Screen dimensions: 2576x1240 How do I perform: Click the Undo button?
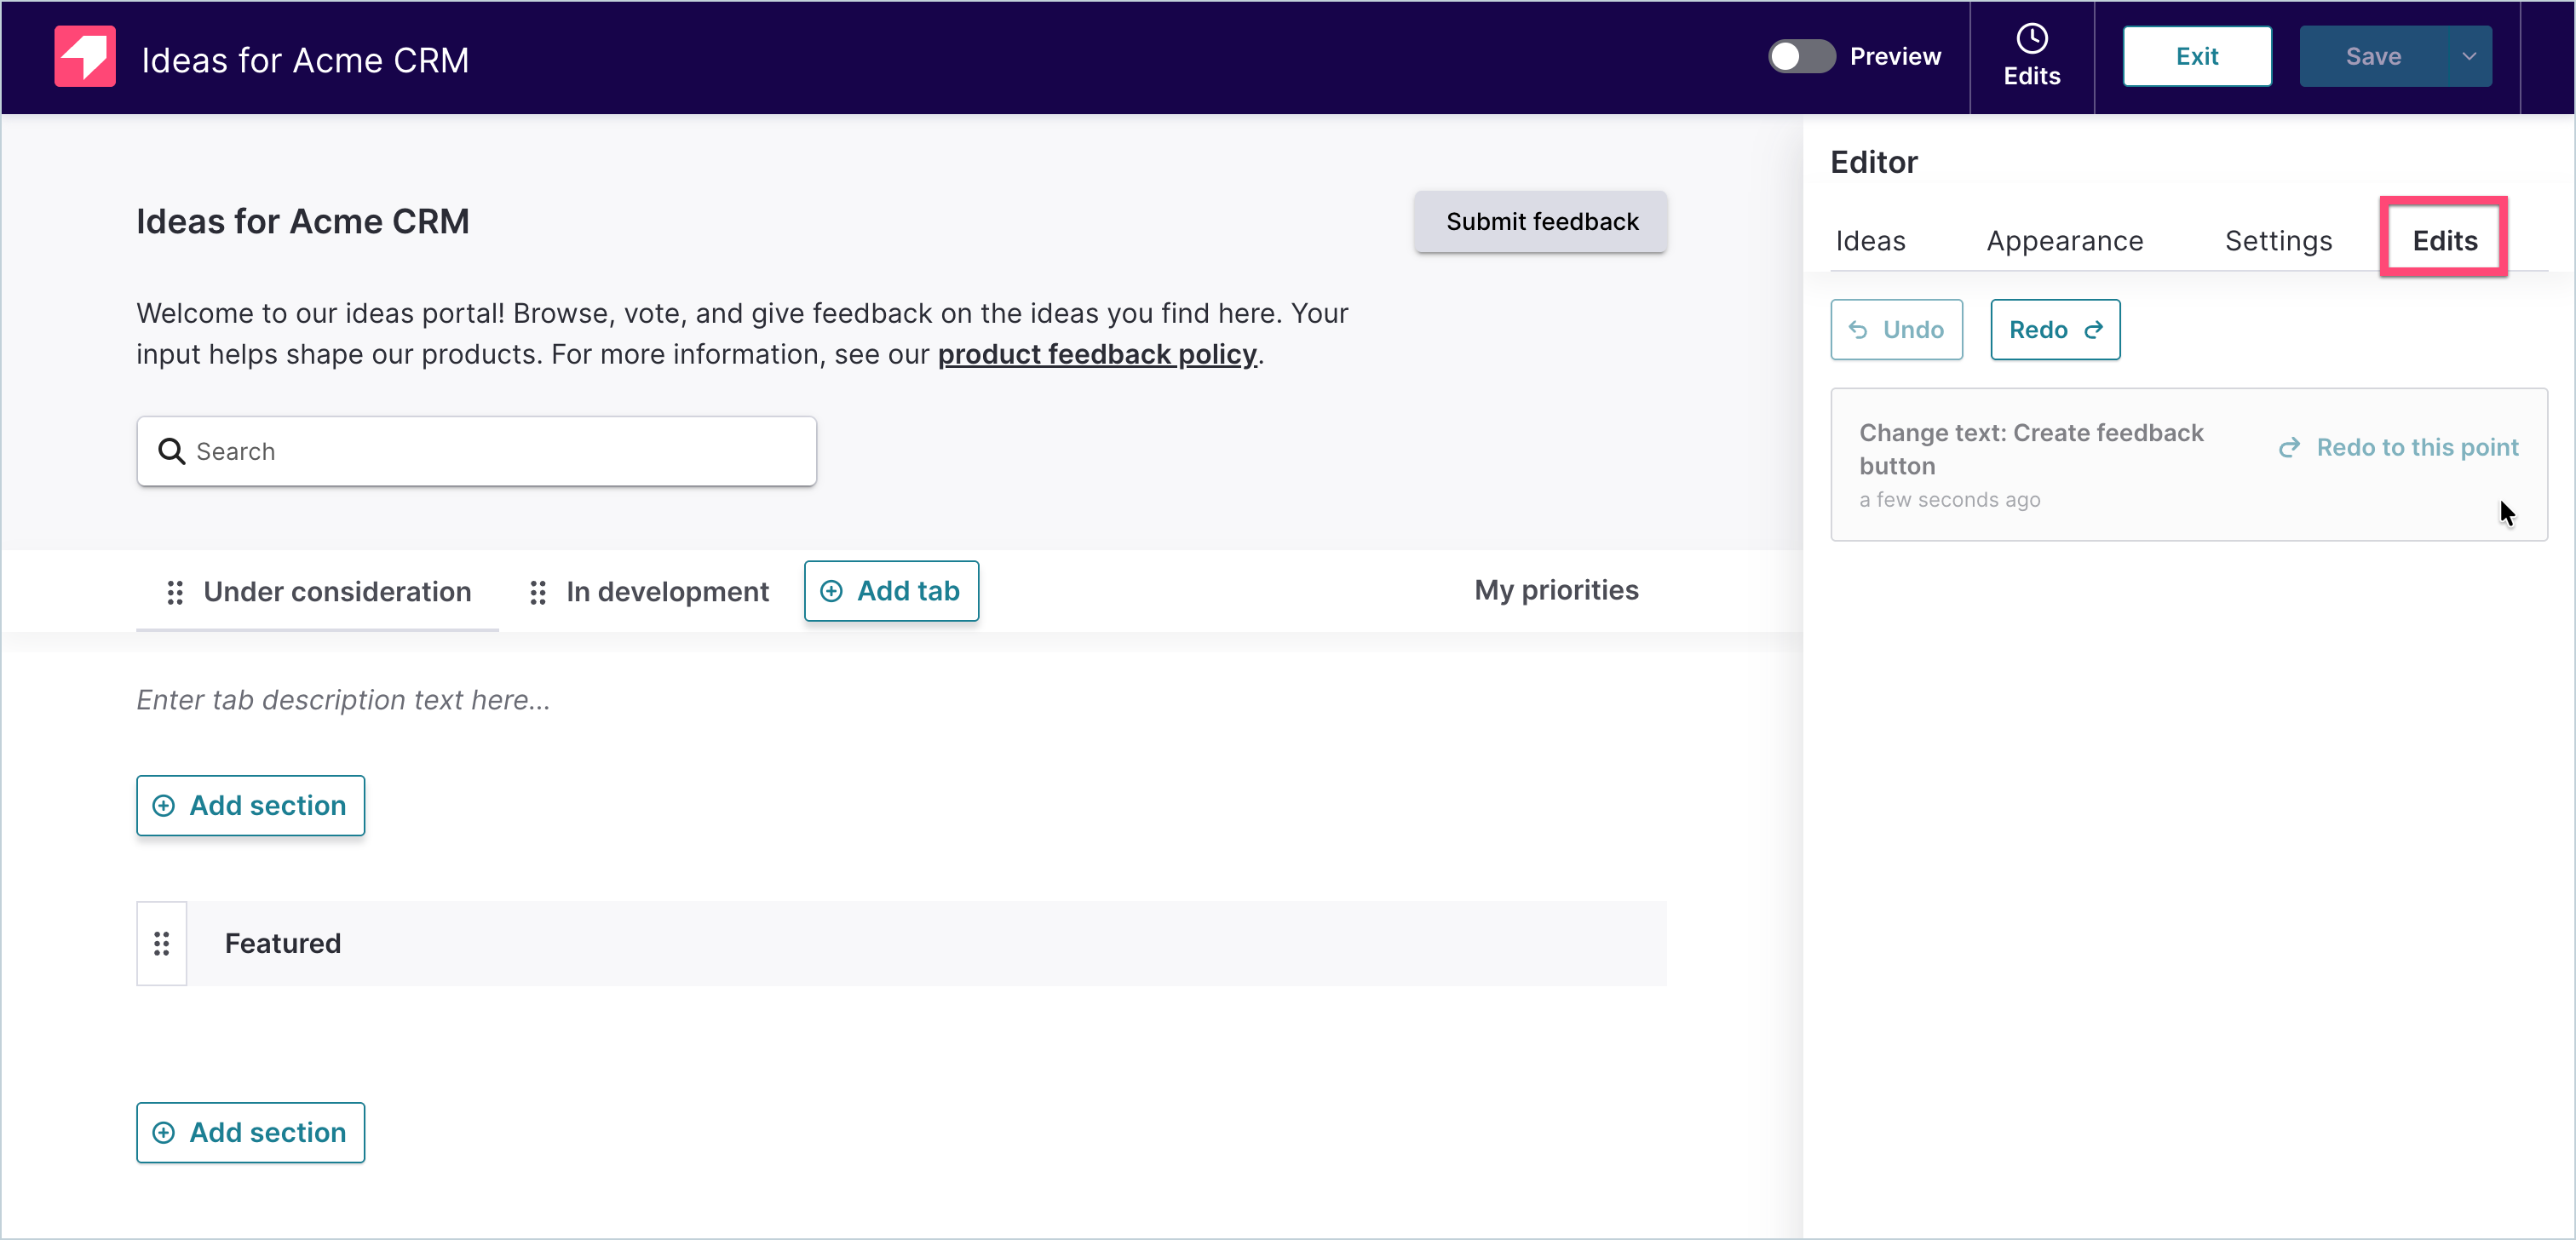[1896, 329]
